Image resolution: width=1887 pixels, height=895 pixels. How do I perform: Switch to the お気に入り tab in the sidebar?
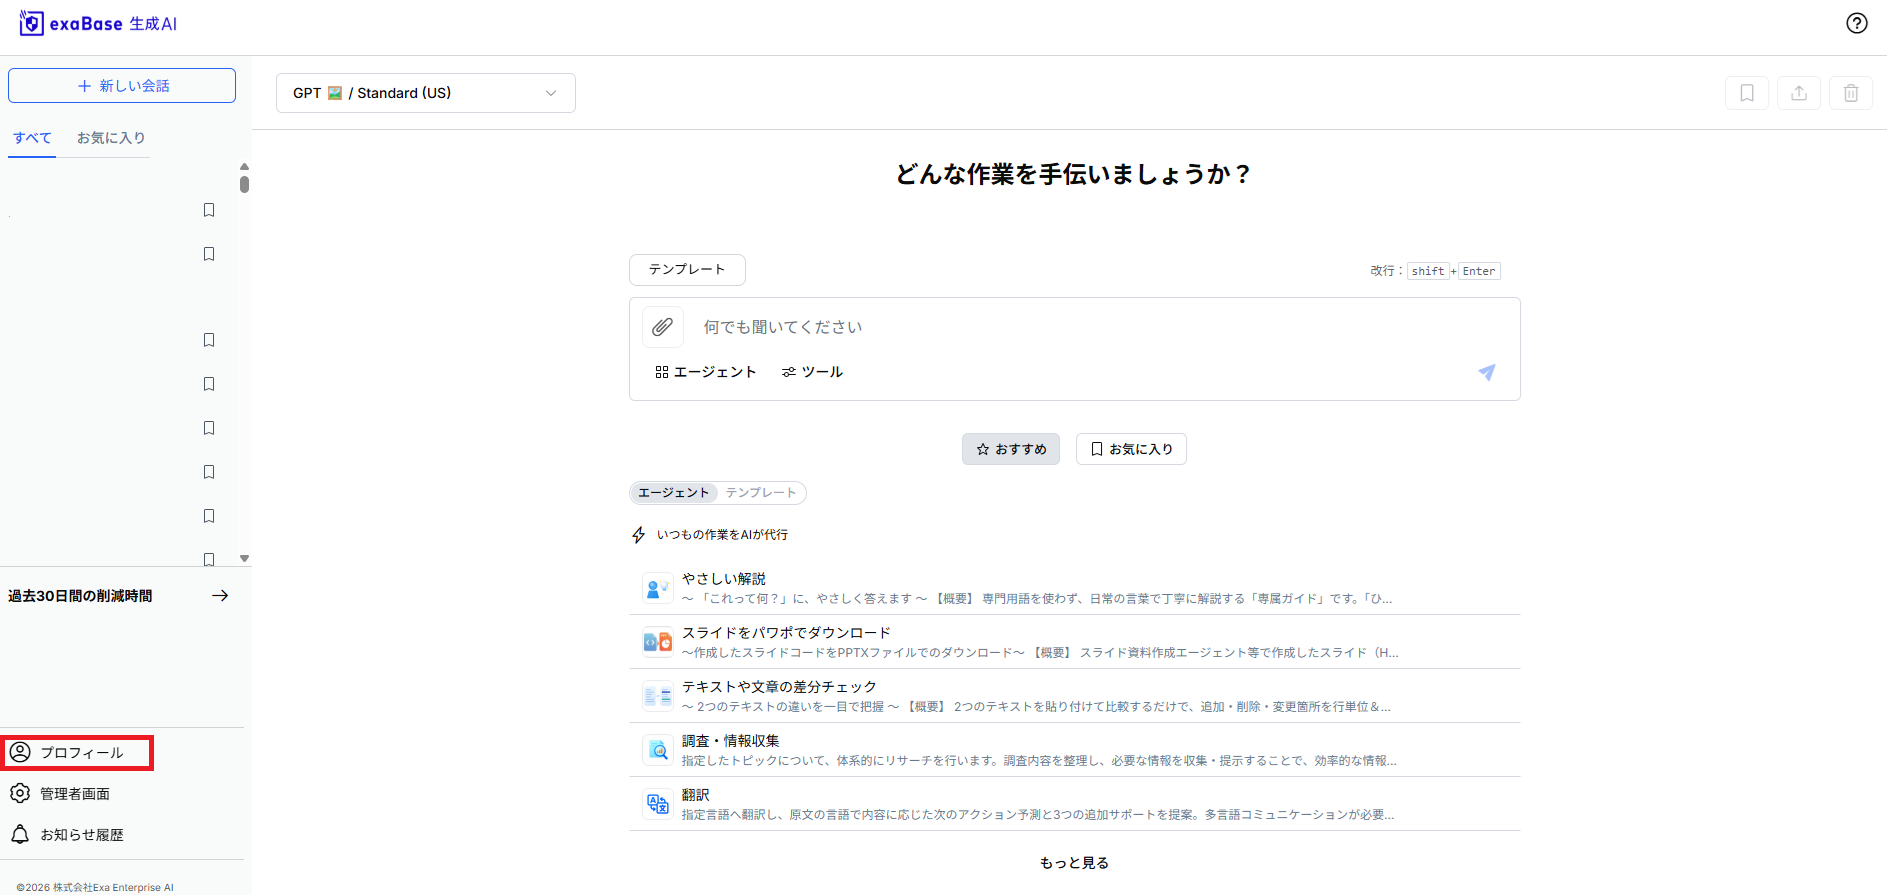click(111, 138)
